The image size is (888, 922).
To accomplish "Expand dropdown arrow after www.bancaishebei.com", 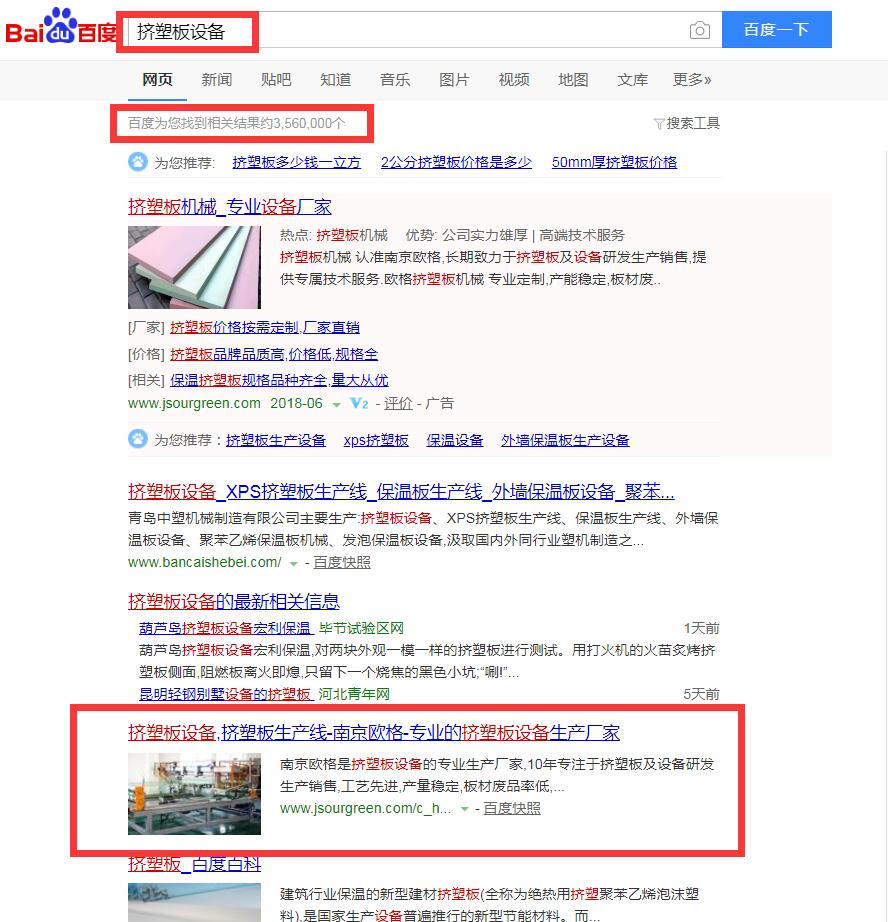I will click(293, 563).
